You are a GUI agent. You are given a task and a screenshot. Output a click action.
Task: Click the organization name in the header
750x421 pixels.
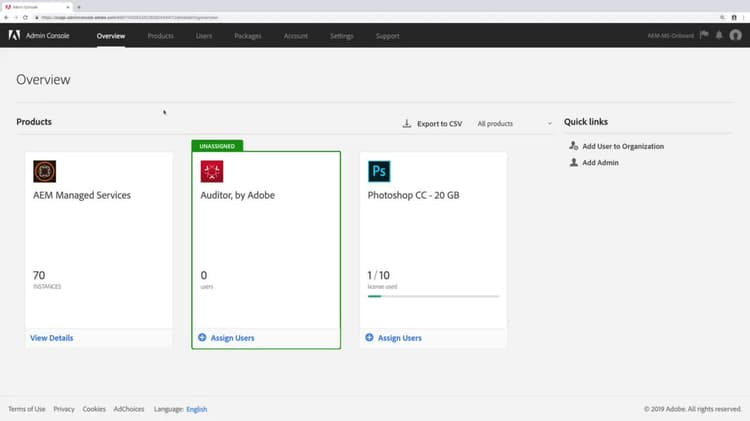tap(671, 36)
